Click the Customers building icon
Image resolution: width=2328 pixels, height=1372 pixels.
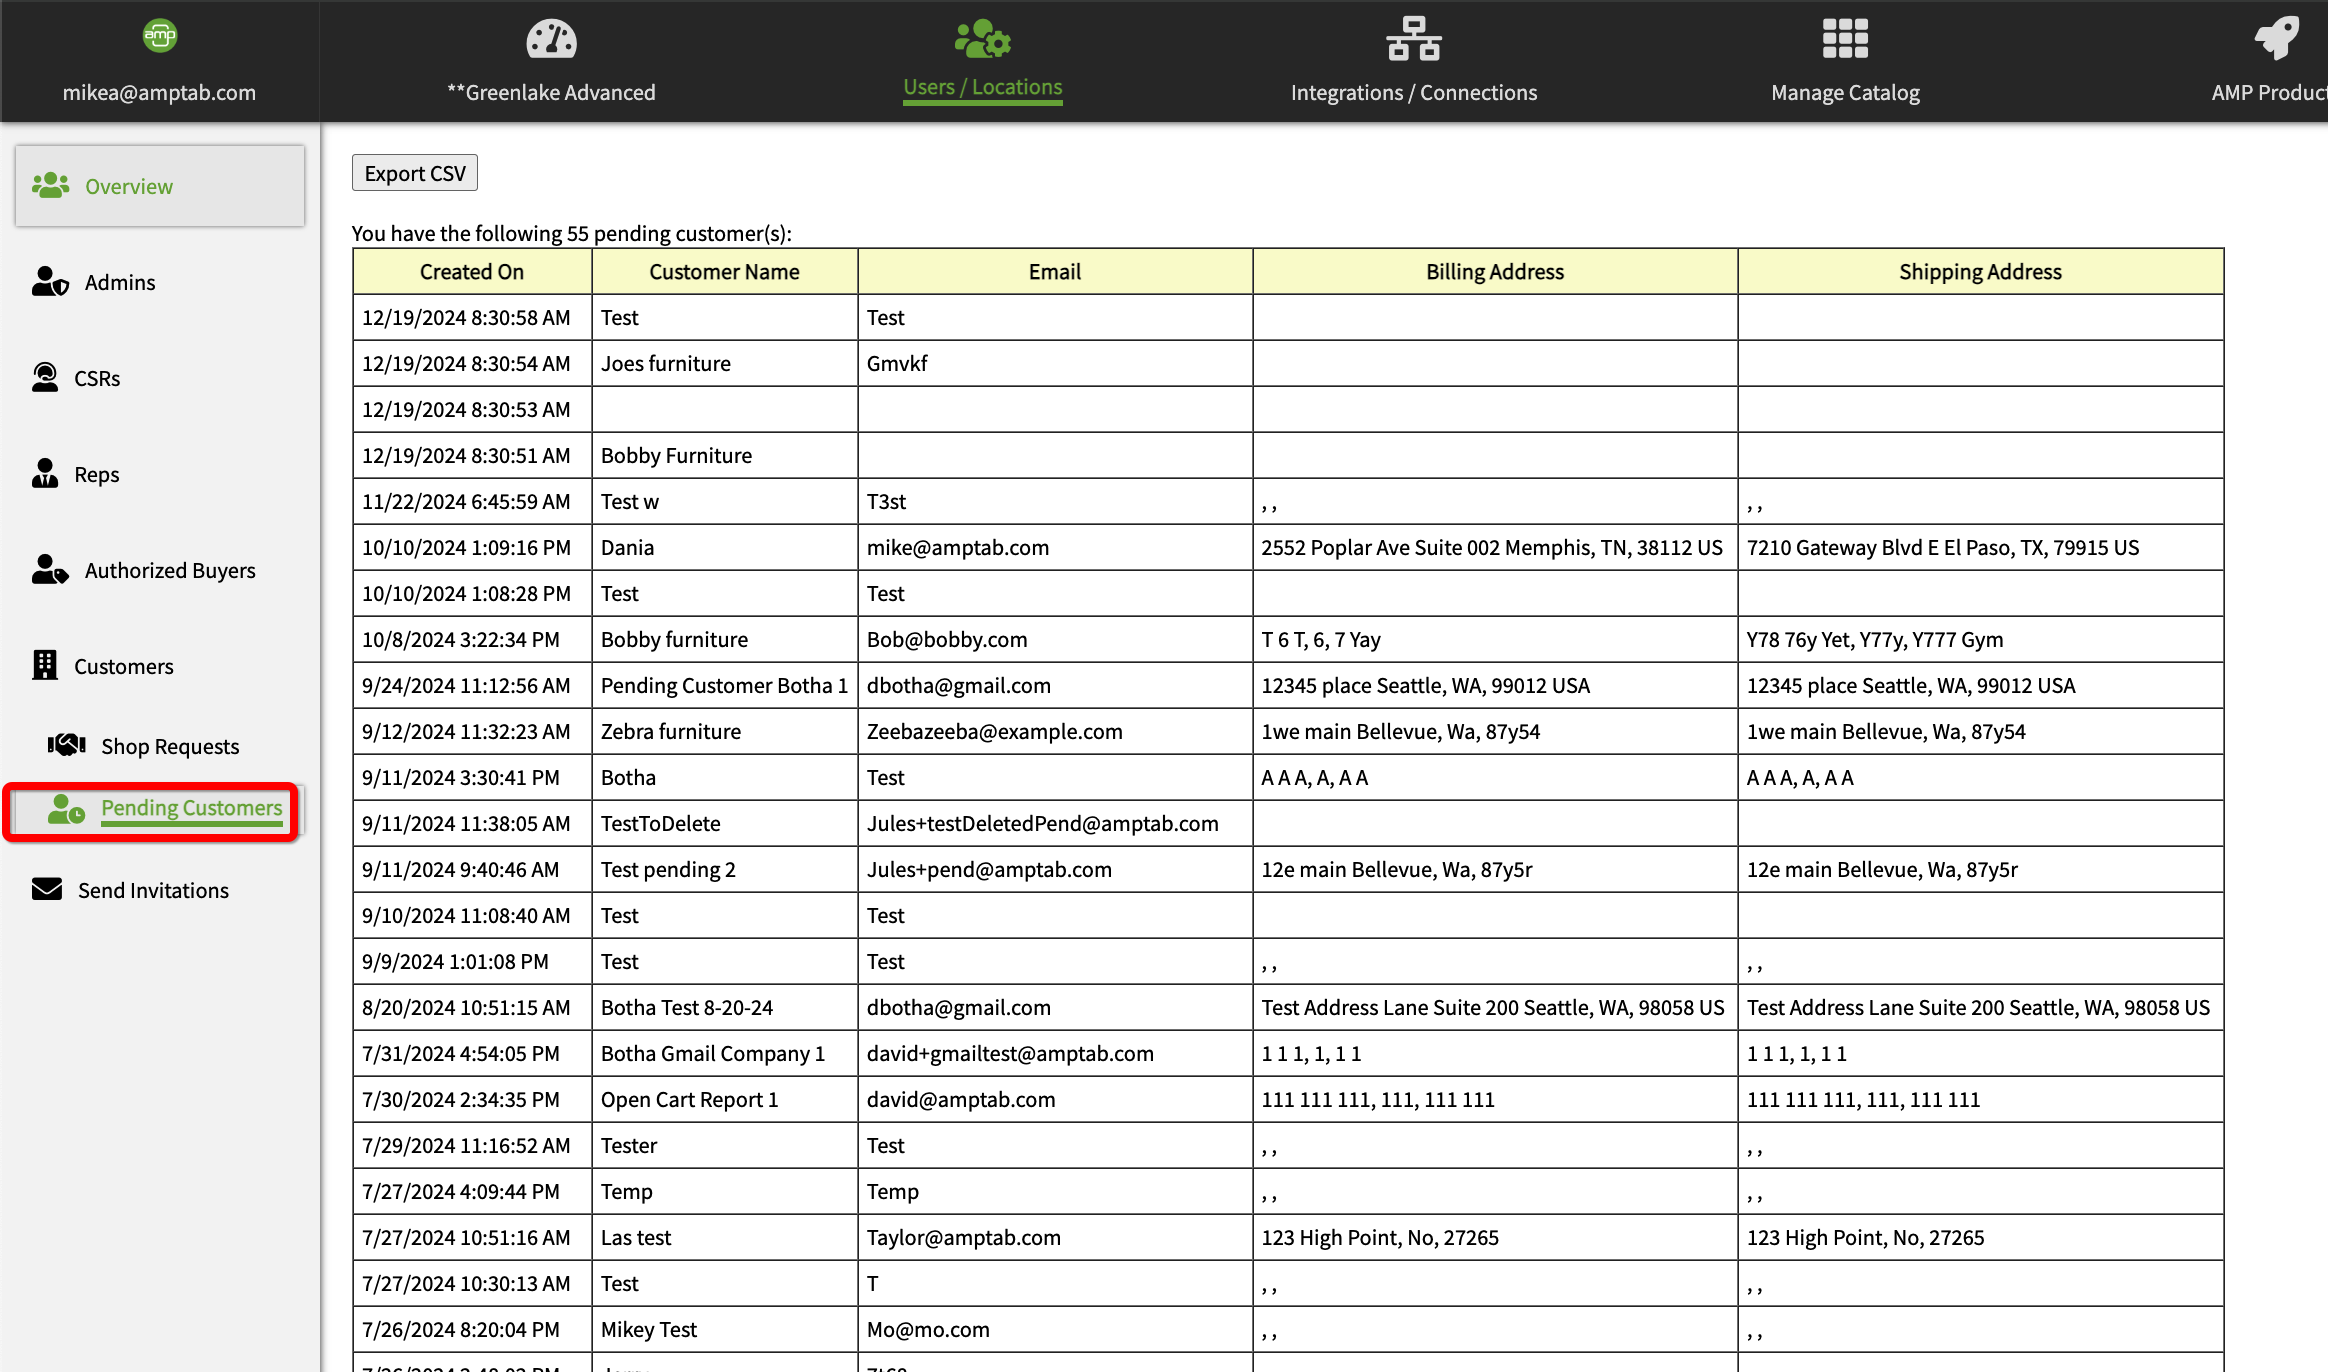coord(45,666)
